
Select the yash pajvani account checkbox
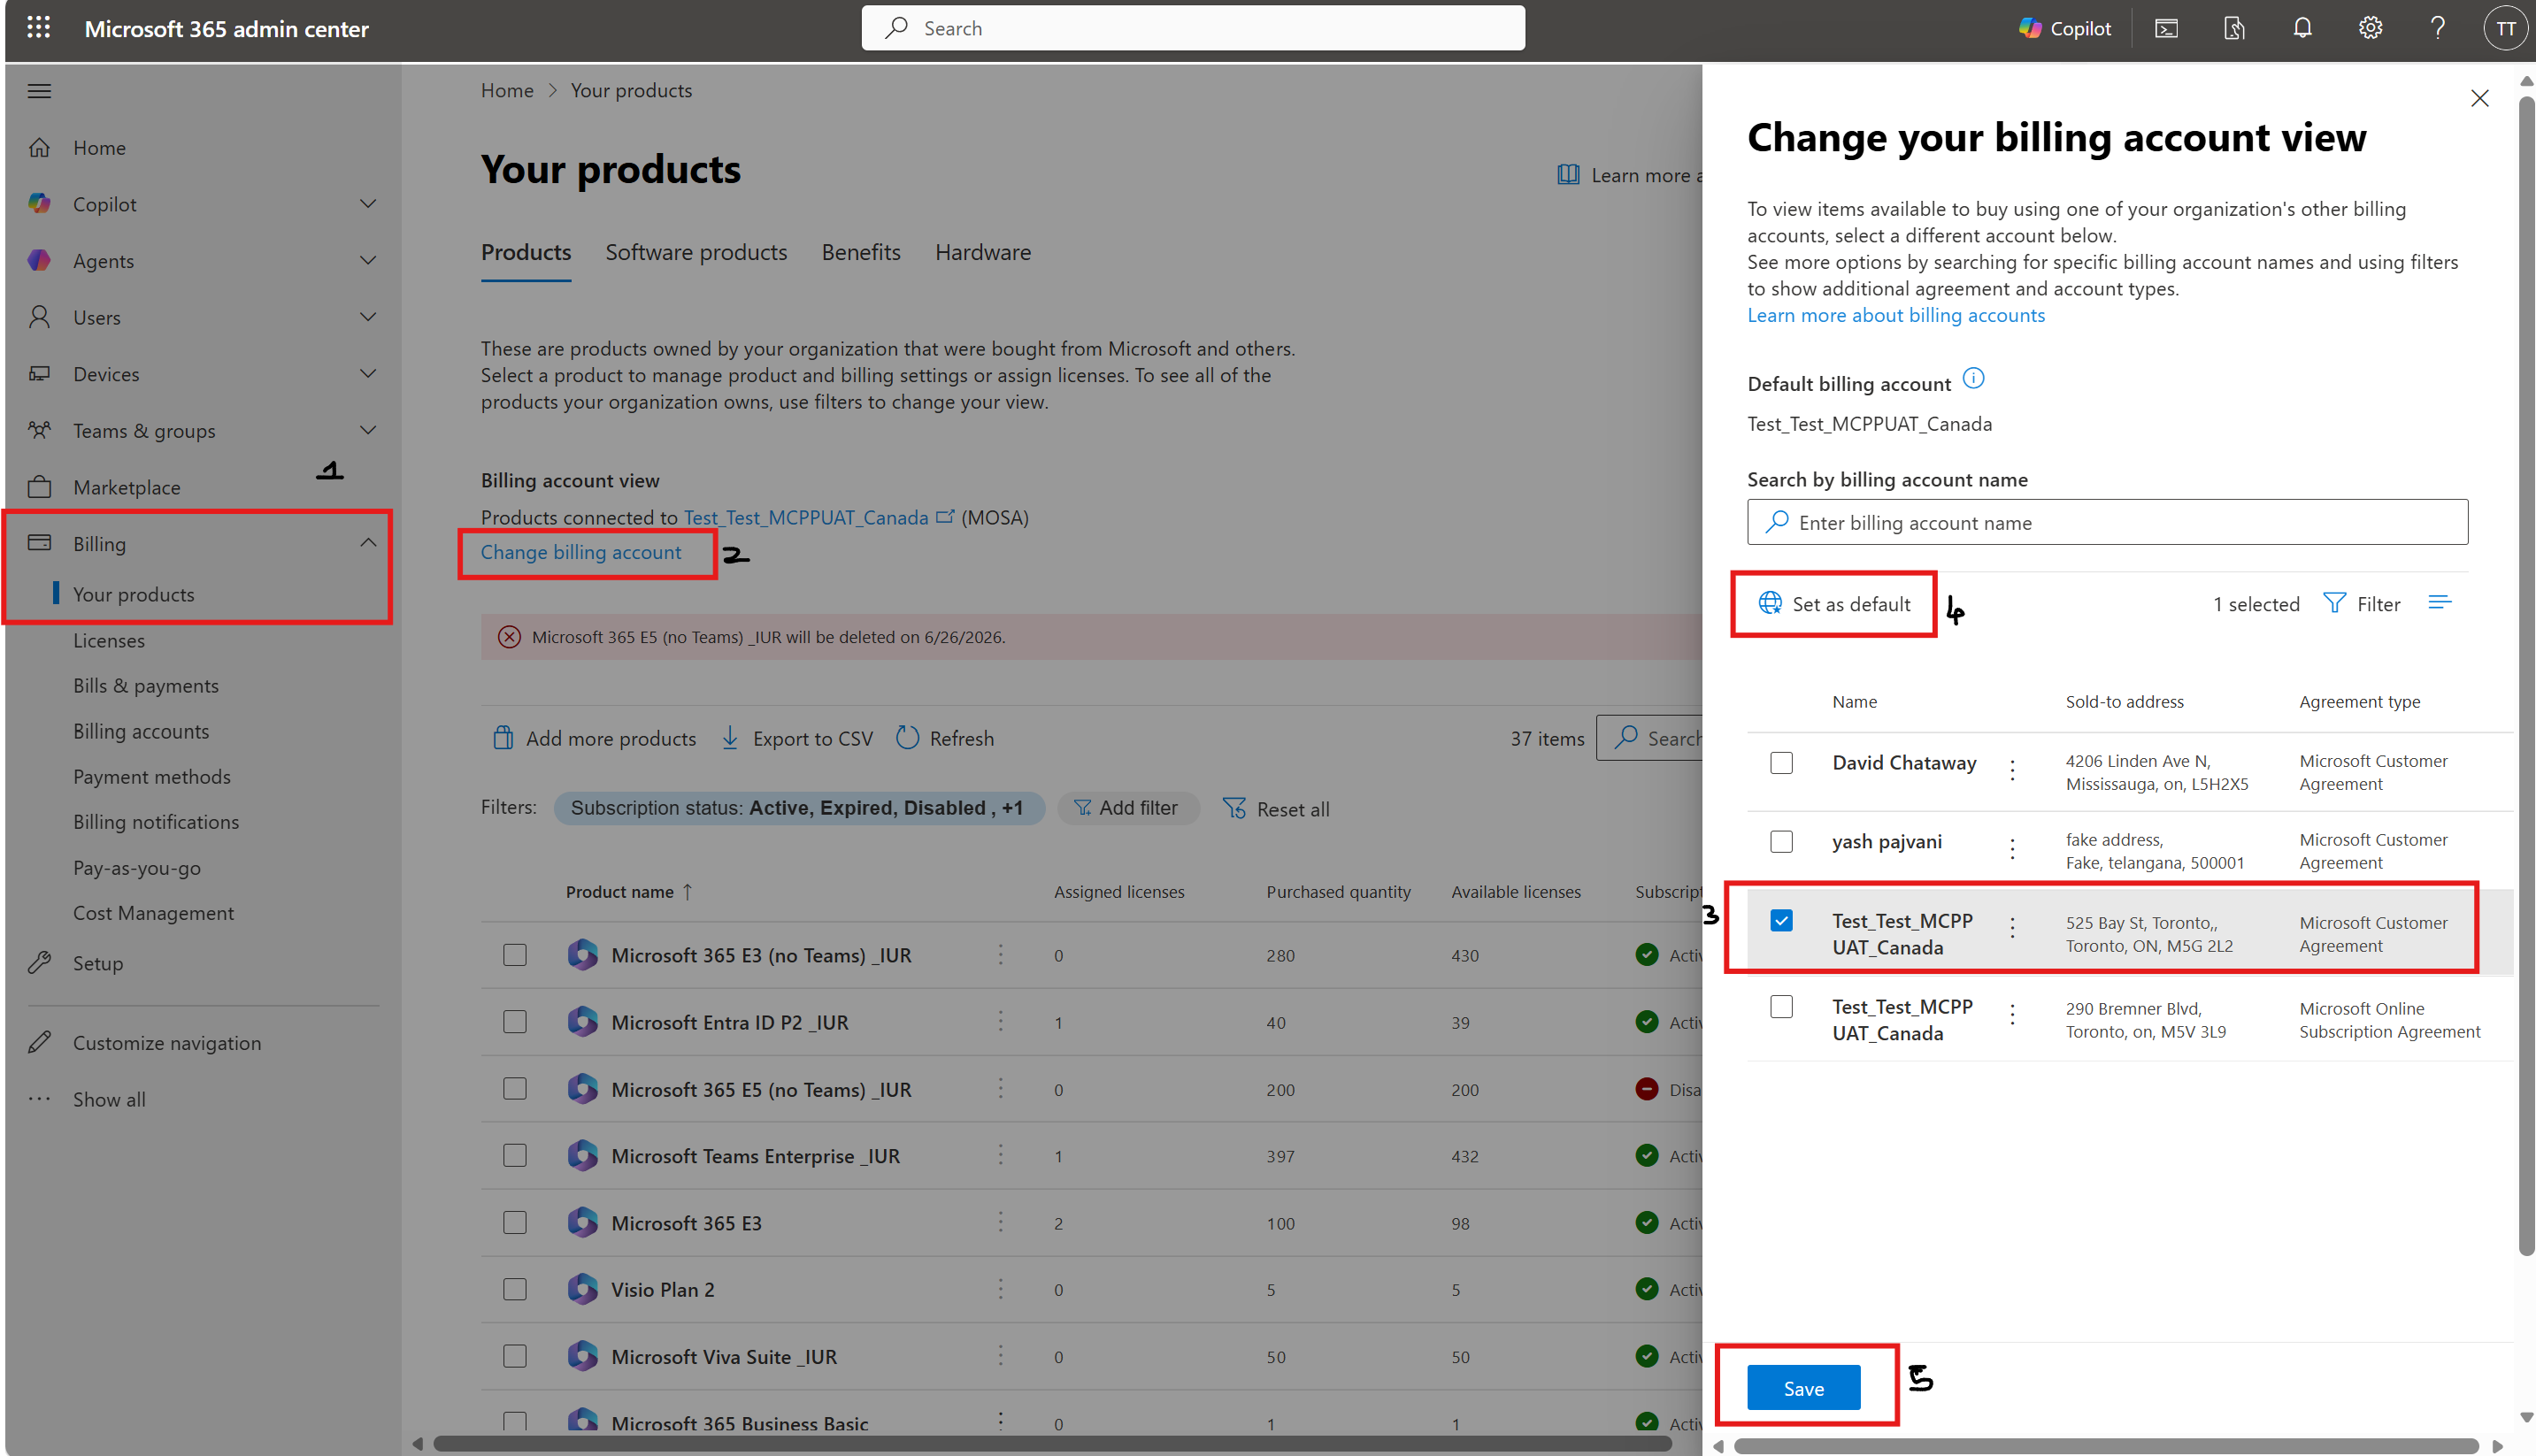coord(1781,842)
